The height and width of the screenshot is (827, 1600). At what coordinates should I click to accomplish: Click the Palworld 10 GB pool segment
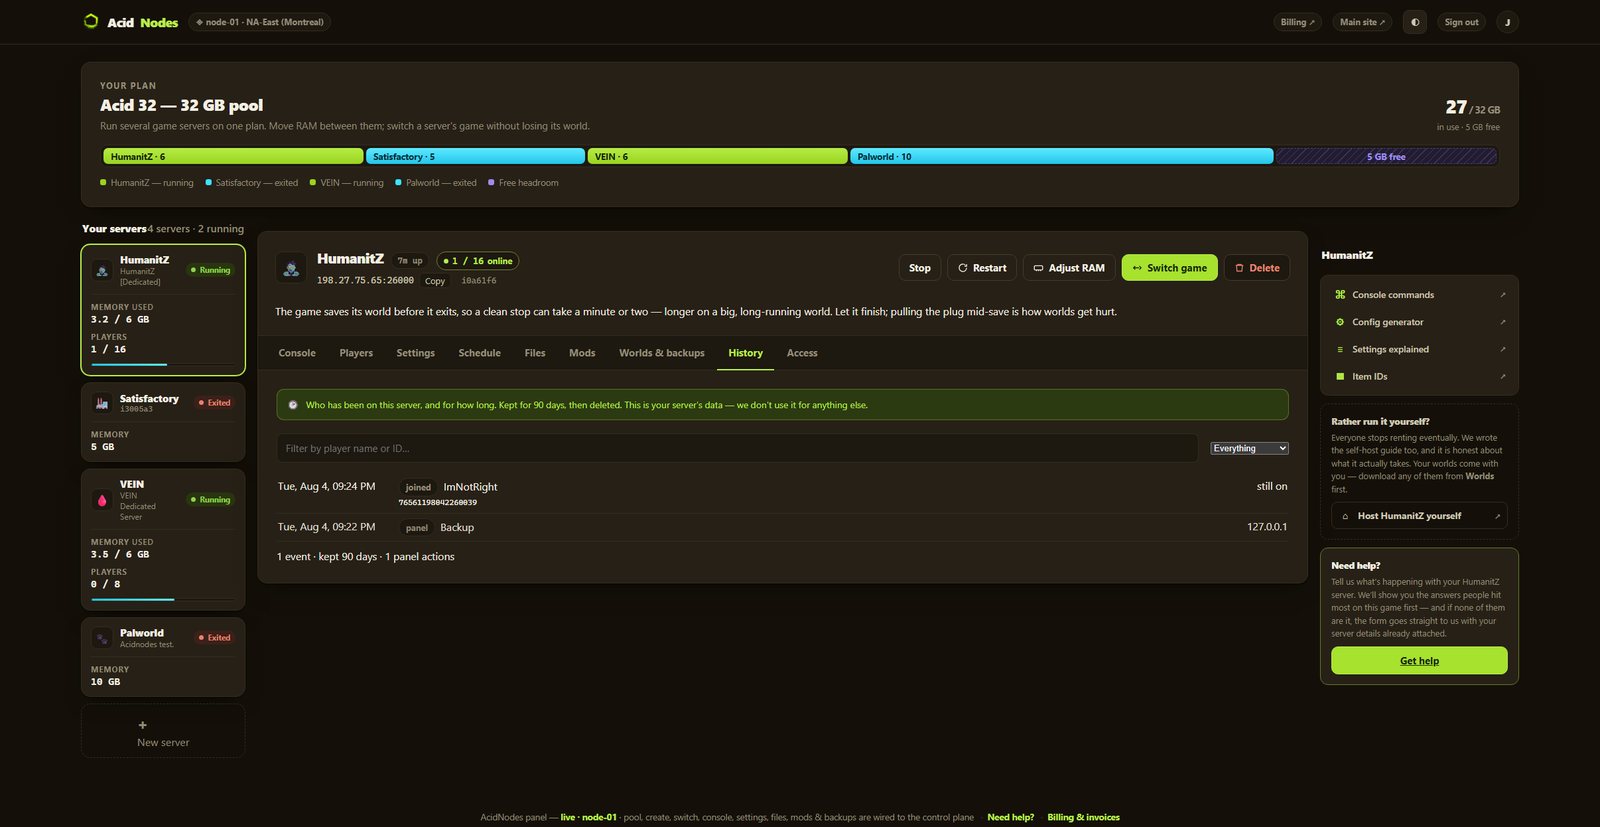point(1062,156)
